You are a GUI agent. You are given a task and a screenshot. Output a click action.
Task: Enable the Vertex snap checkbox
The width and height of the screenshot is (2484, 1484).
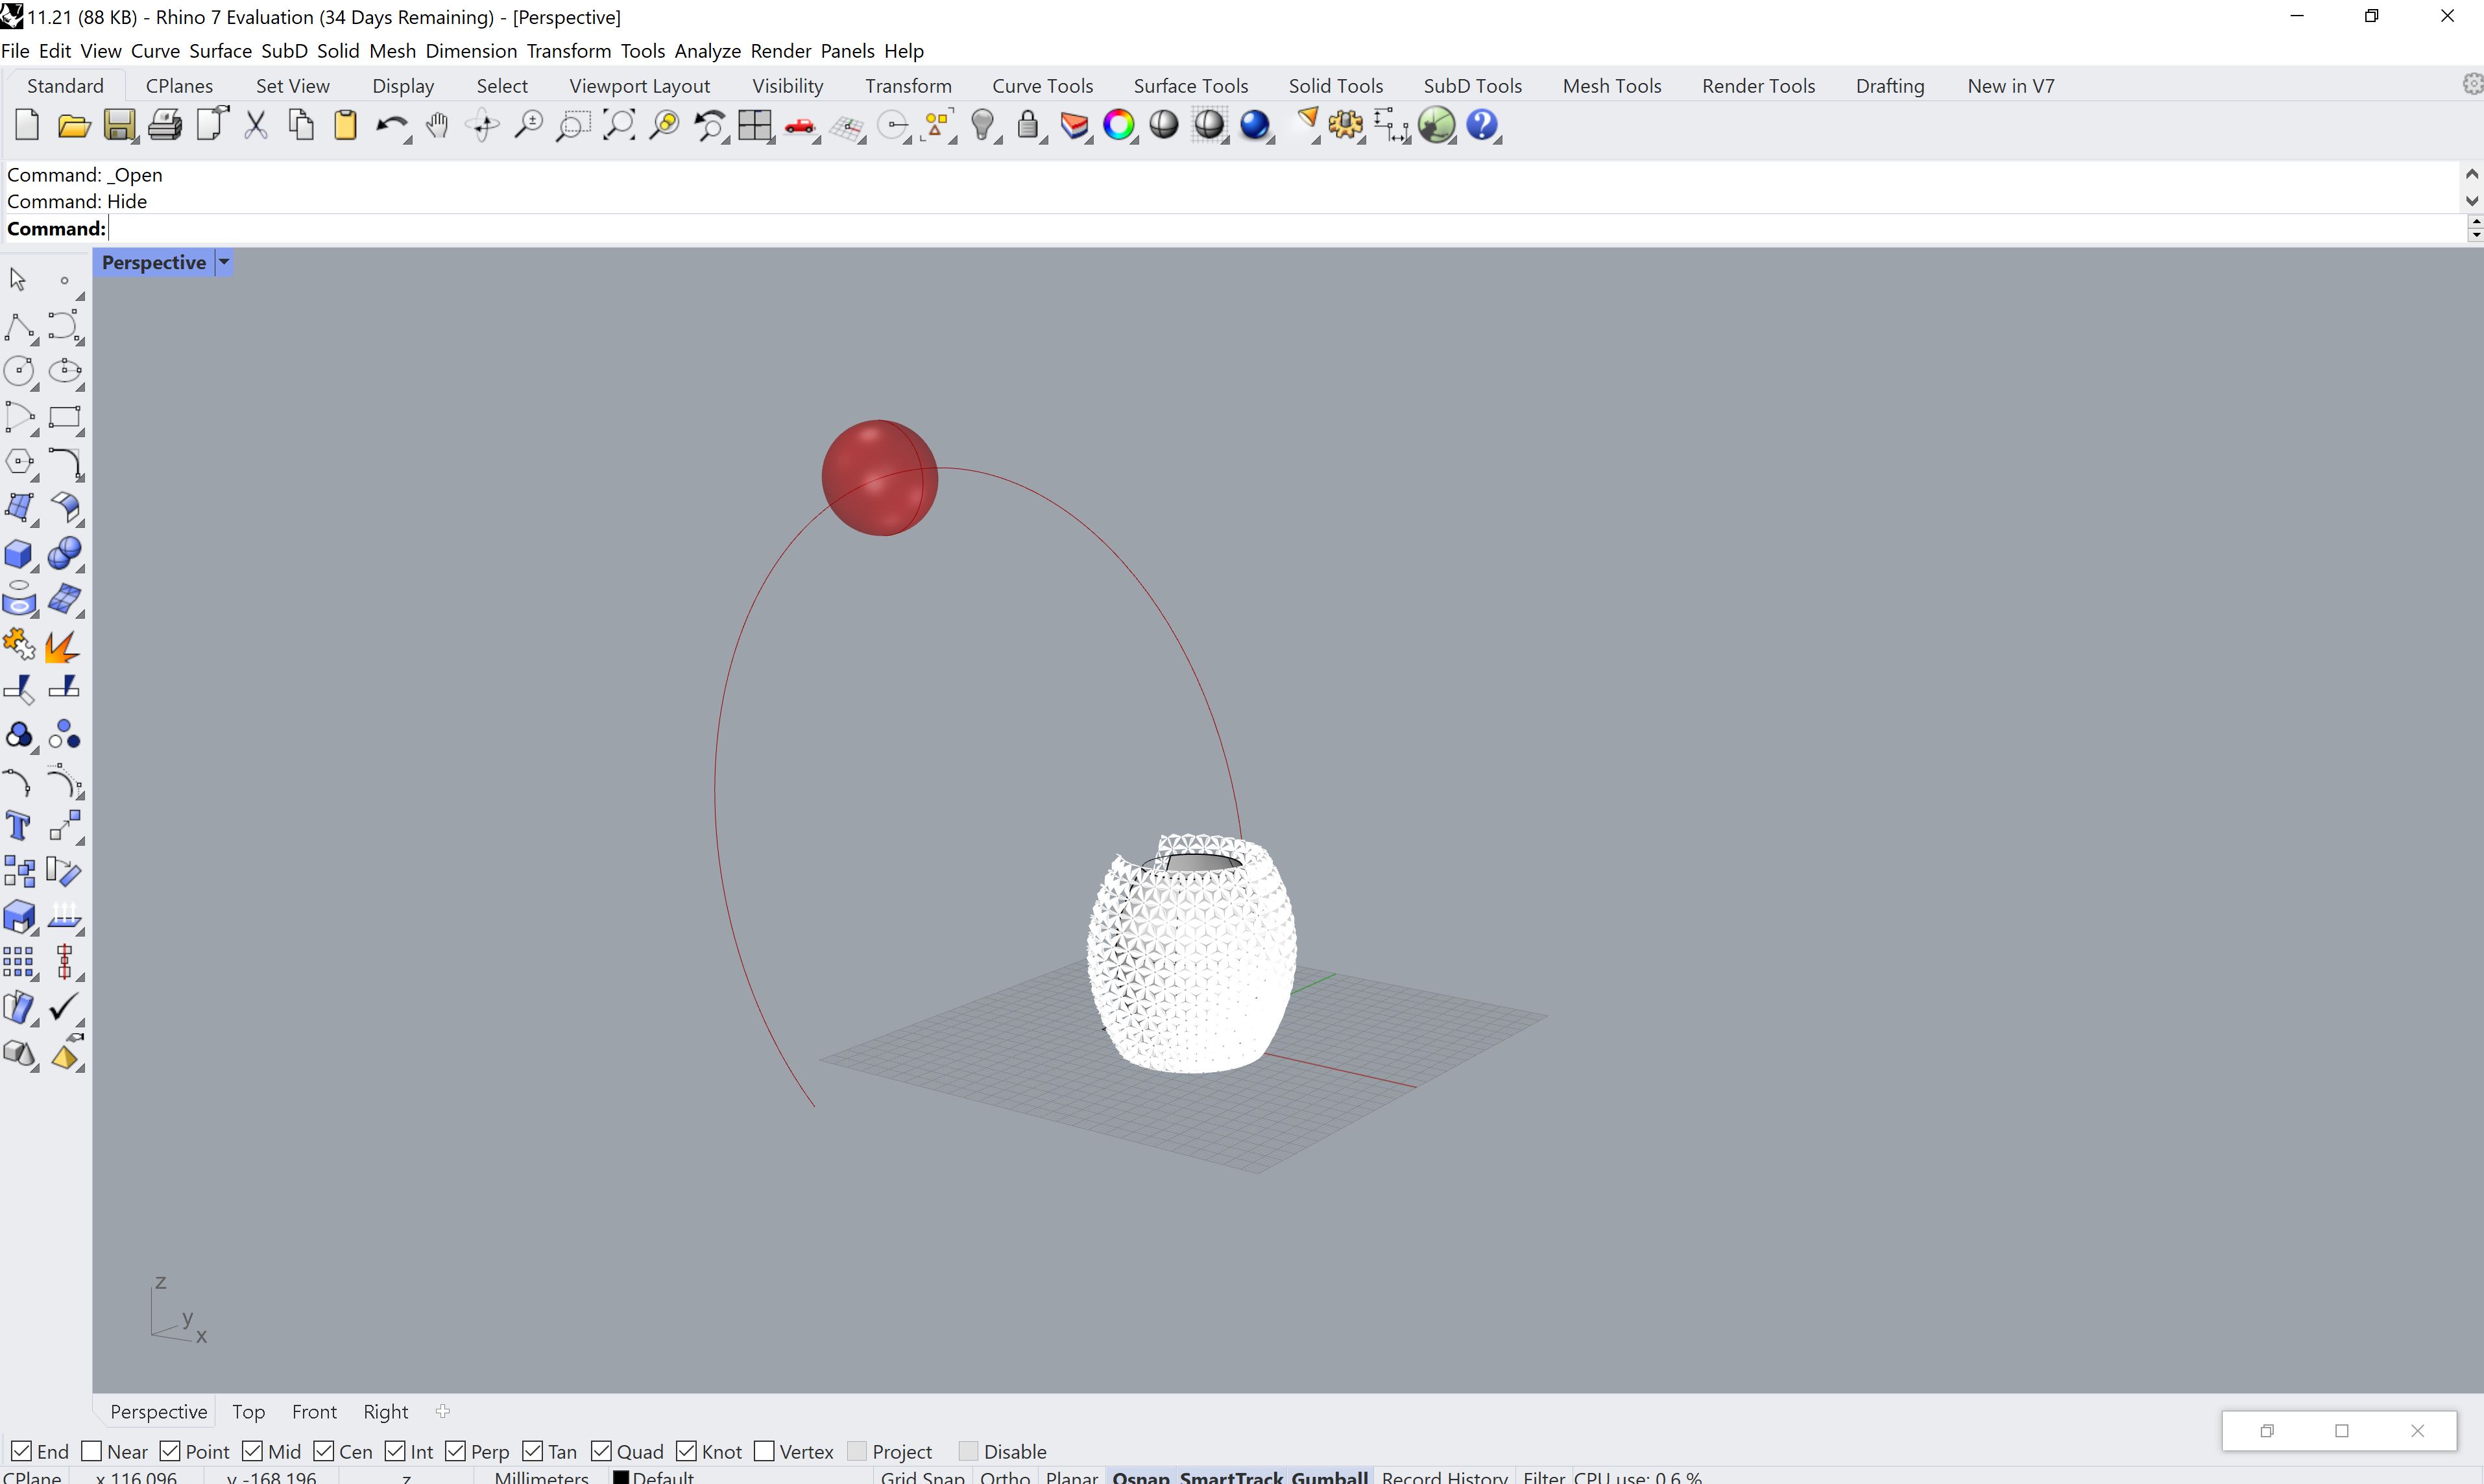(x=765, y=1451)
